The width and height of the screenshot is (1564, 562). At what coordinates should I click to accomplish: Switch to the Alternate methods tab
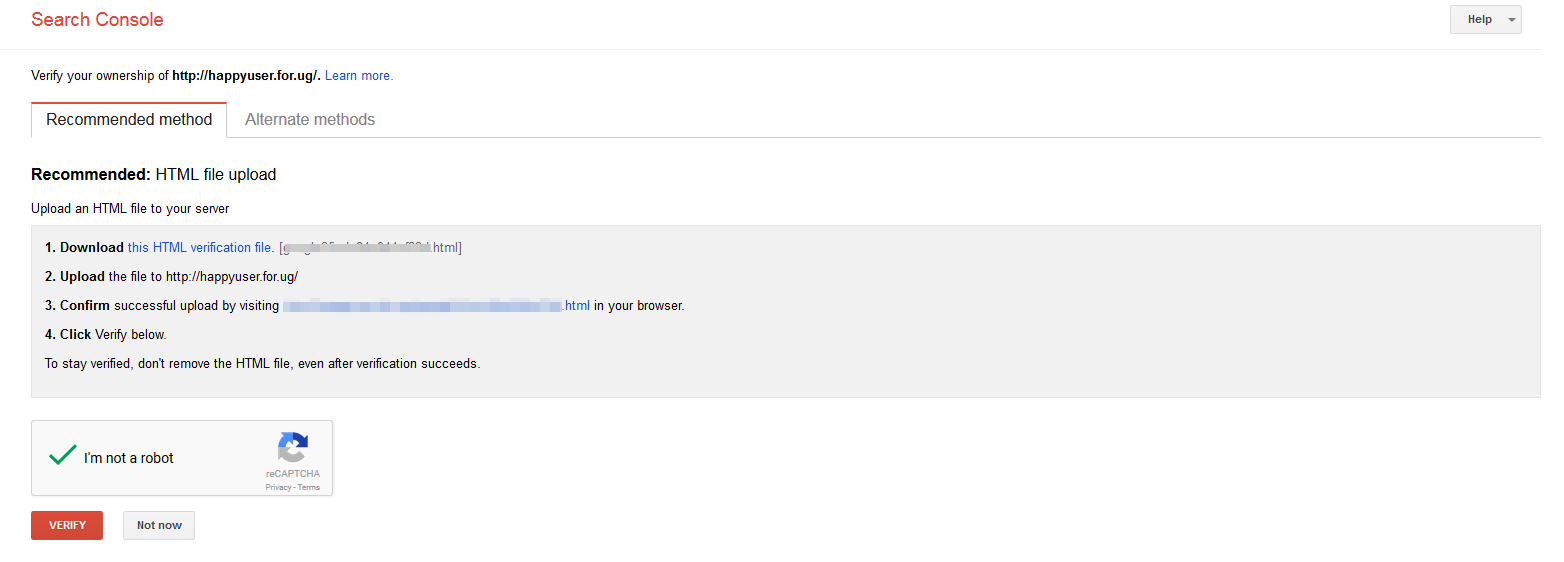coord(310,120)
